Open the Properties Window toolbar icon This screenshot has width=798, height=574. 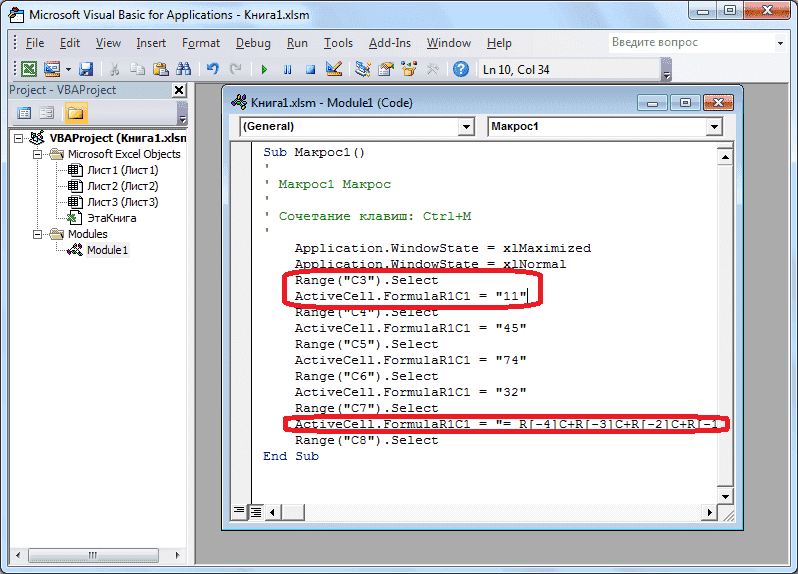pyautogui.click(x=385, y=70)
